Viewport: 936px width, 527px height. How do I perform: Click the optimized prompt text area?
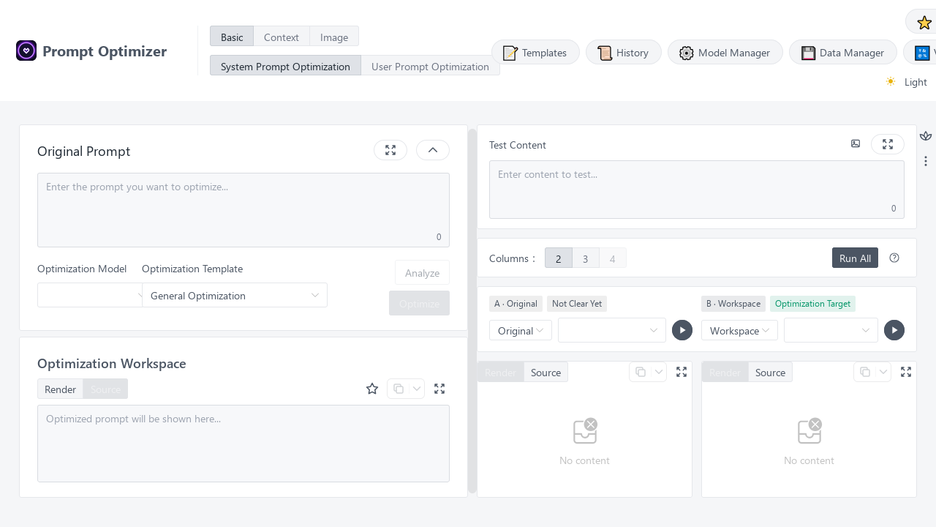tap(243, 443)
